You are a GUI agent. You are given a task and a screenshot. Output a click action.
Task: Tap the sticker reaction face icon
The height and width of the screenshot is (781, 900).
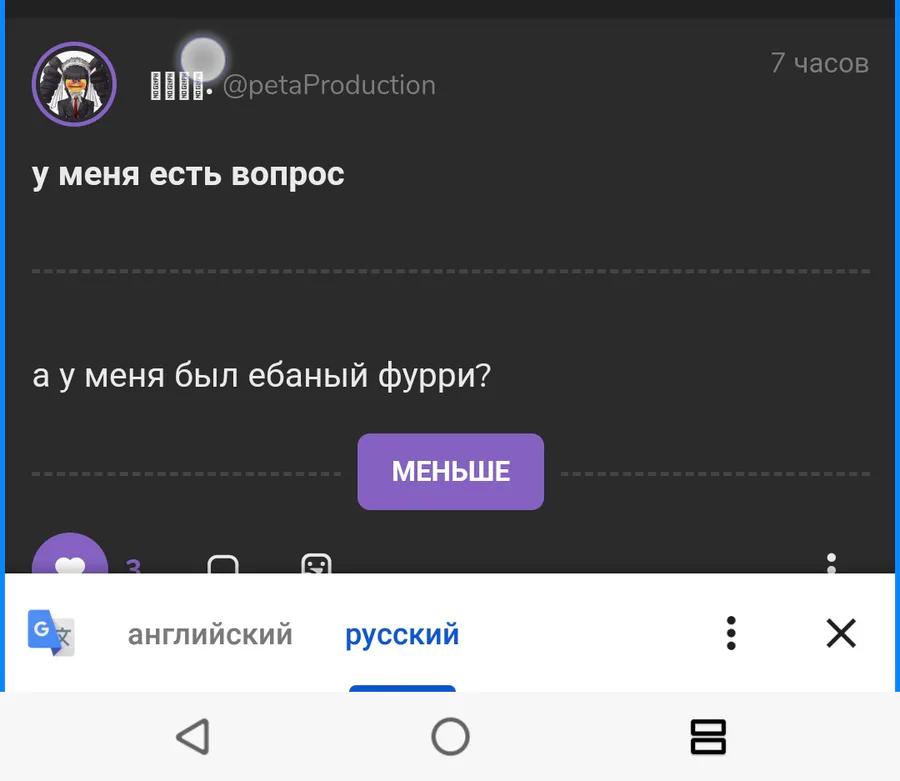[316, 564]
